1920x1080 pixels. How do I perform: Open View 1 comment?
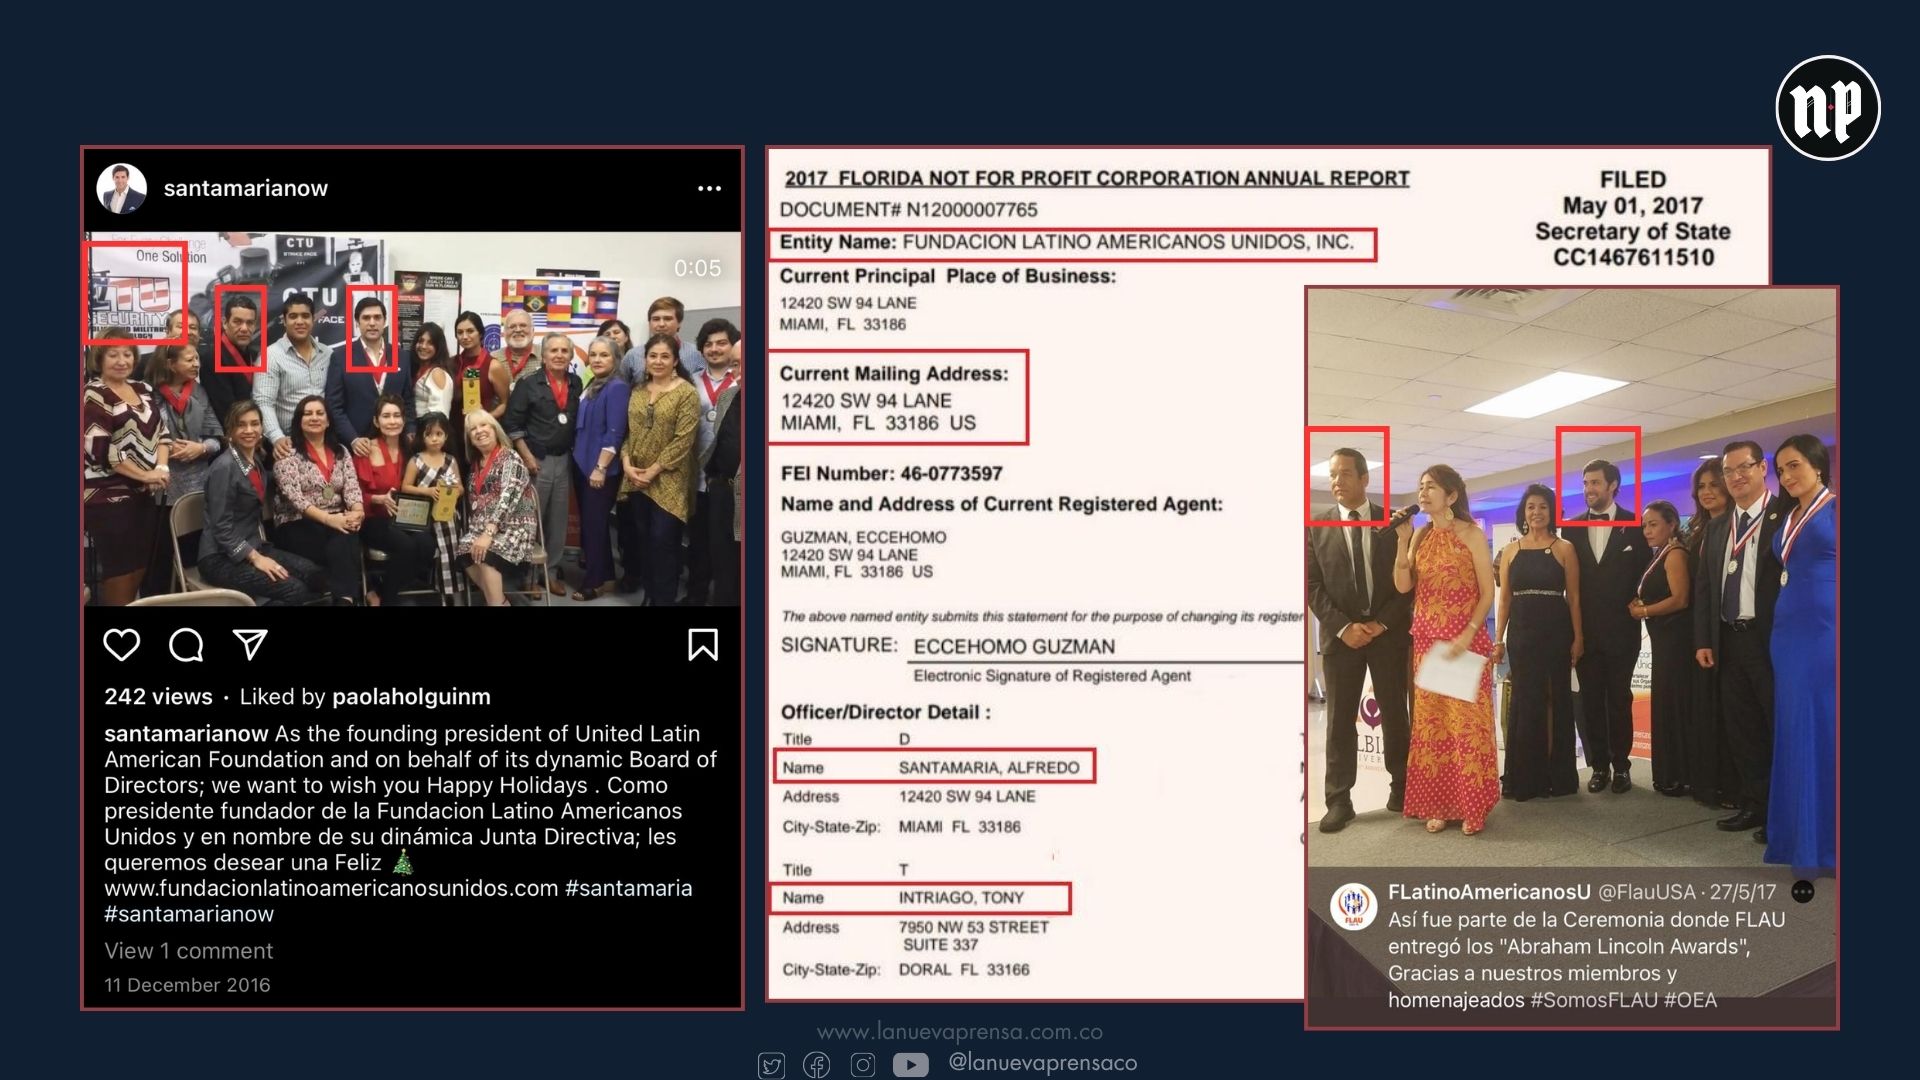(x=189, y=951)
